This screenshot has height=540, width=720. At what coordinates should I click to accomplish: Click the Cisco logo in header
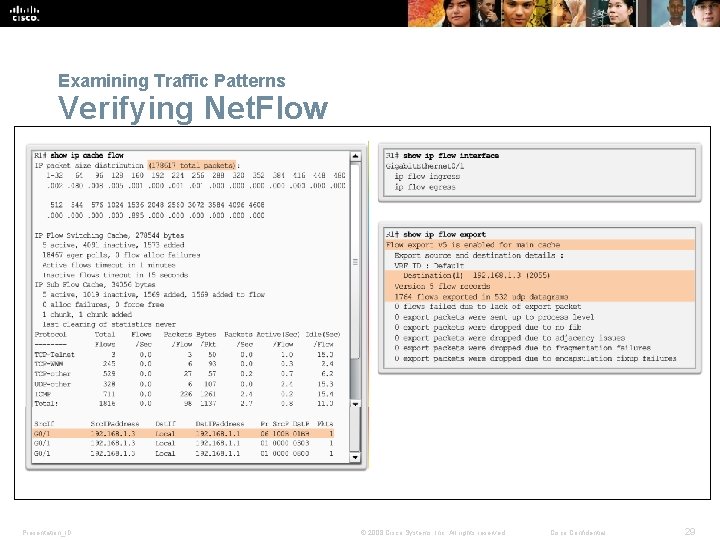click(25, 13)
